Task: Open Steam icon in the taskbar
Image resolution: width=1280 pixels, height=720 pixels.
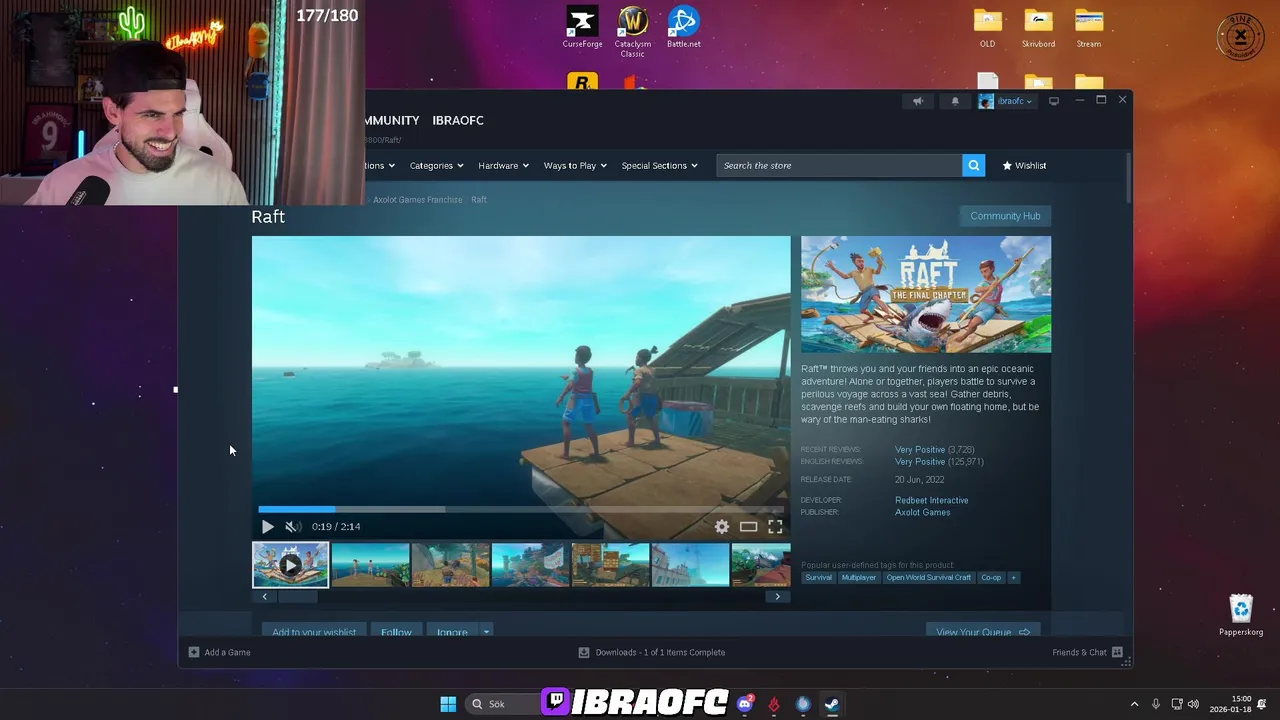Action: click(831, 704)
